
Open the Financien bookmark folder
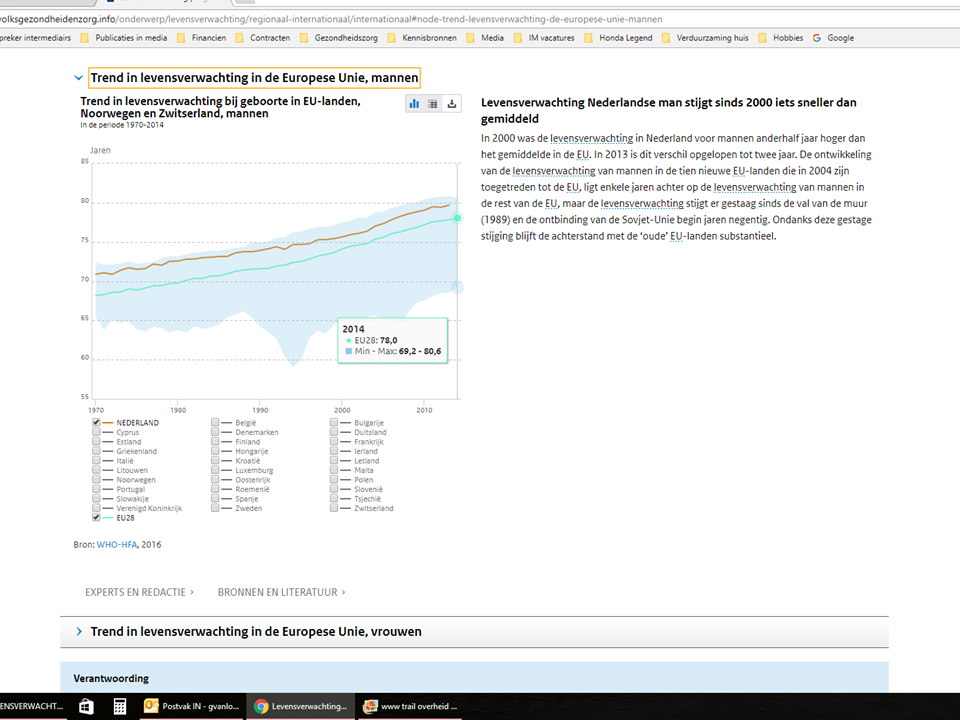(201, 38)
